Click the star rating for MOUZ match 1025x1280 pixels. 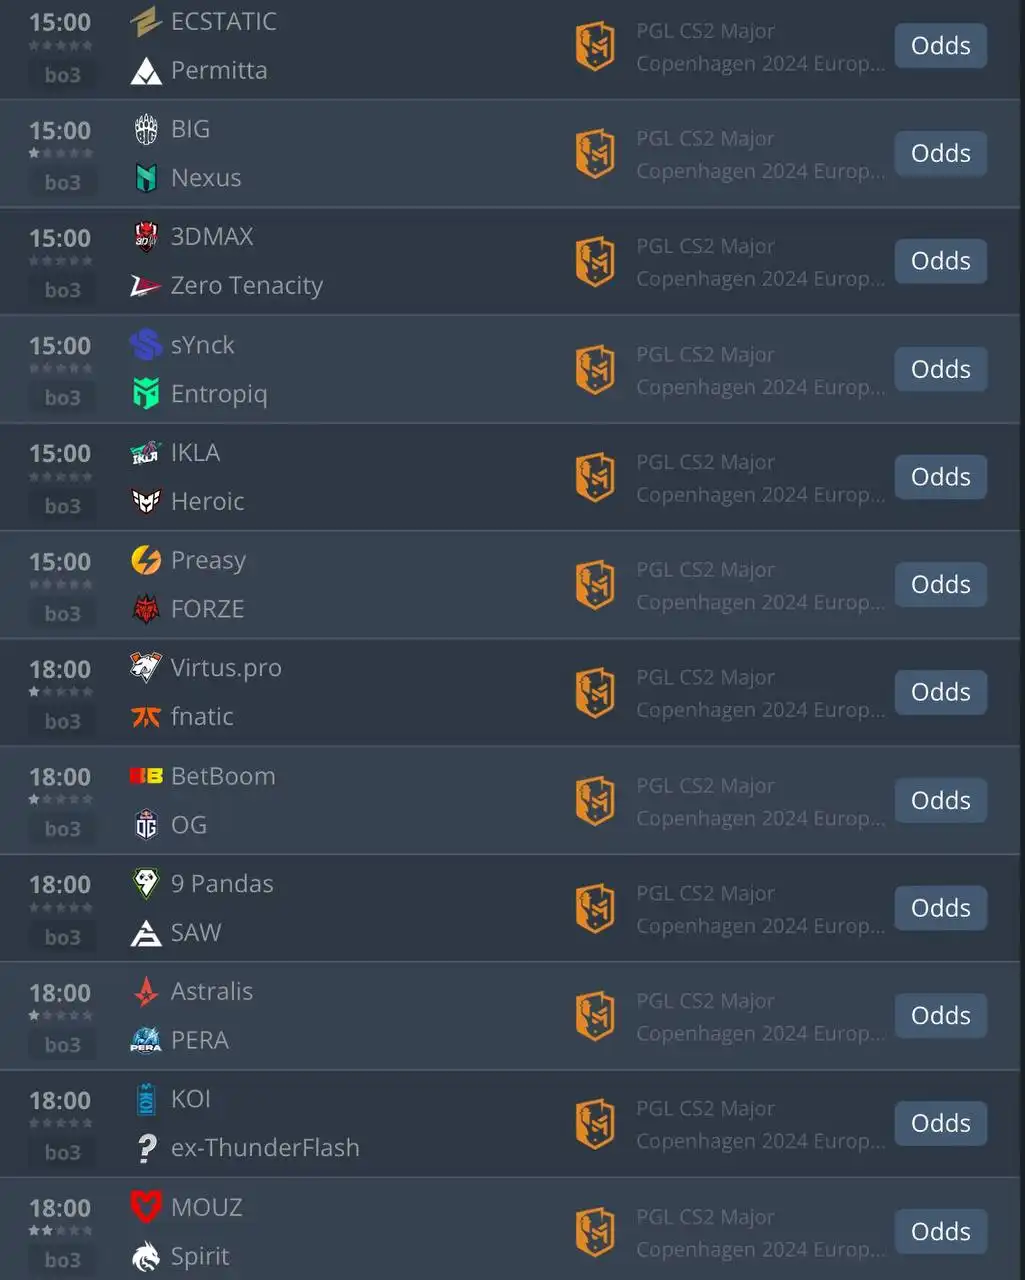pos(60,1230)
